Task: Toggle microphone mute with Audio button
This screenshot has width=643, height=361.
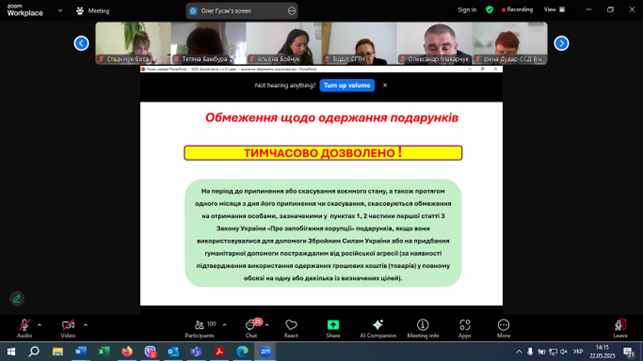Action: (24, 329)
